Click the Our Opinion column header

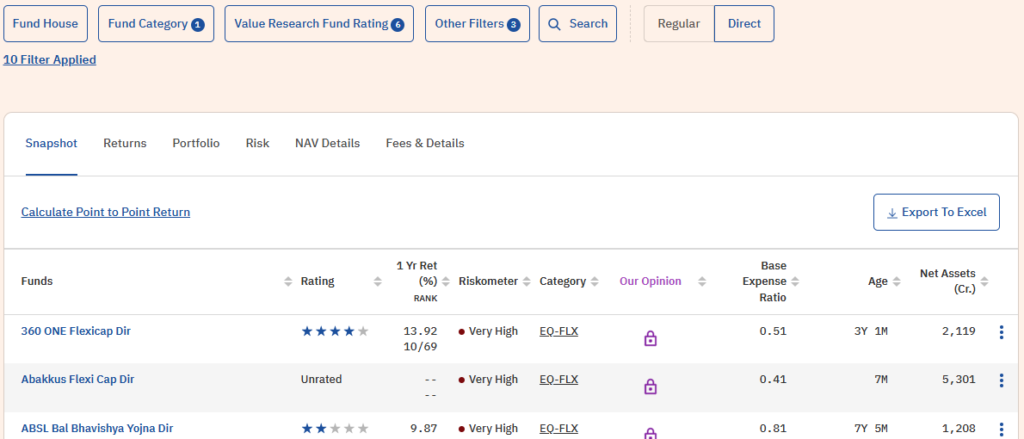[650, 282]
